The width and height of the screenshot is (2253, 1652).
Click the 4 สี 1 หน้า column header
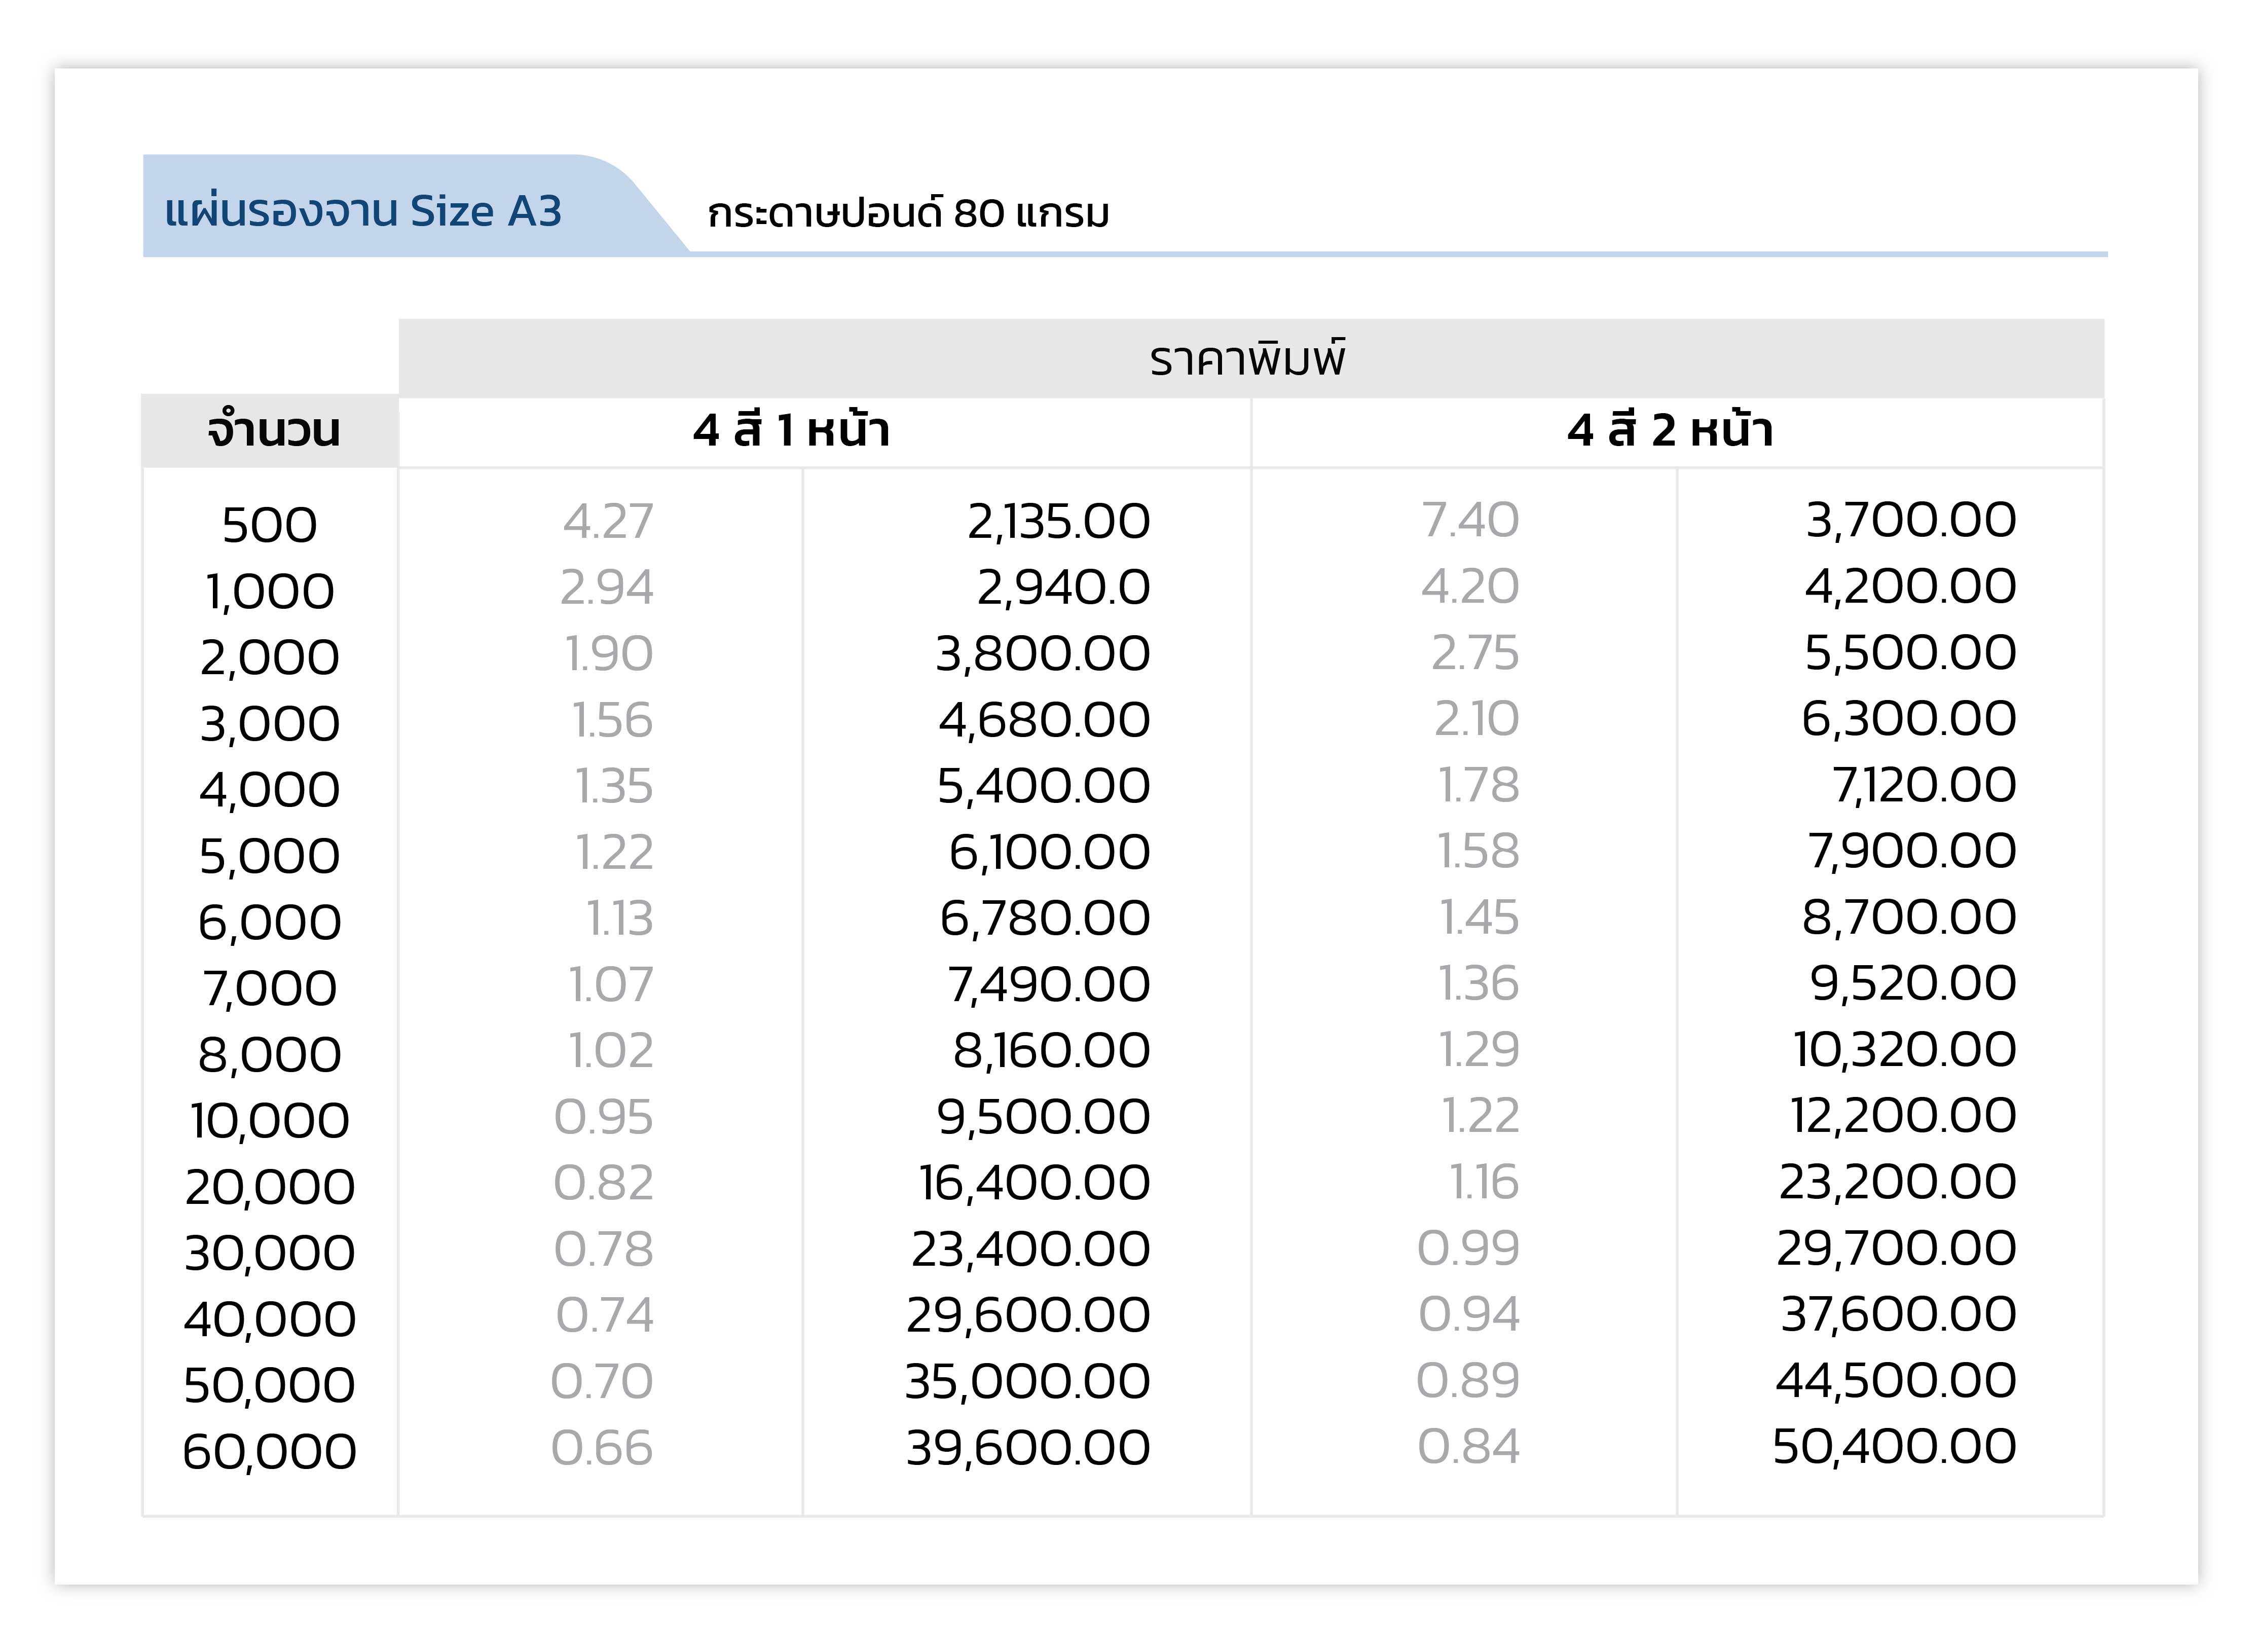coord(791,430)
